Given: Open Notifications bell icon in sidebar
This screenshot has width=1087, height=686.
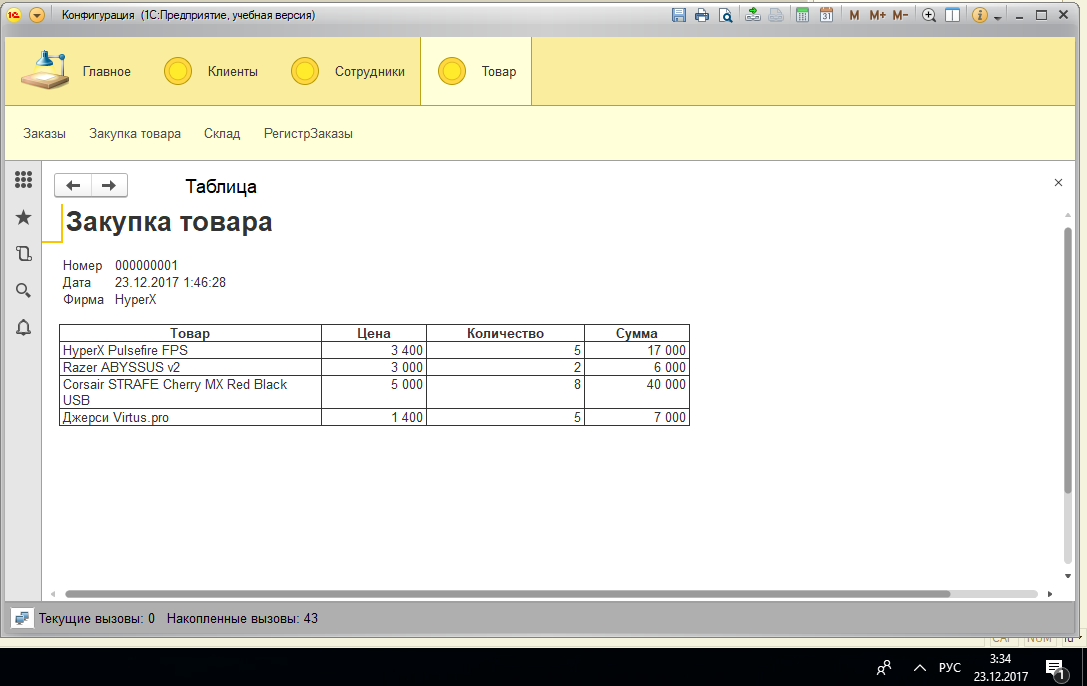Looking at the screenshot, I should (24, 327).
